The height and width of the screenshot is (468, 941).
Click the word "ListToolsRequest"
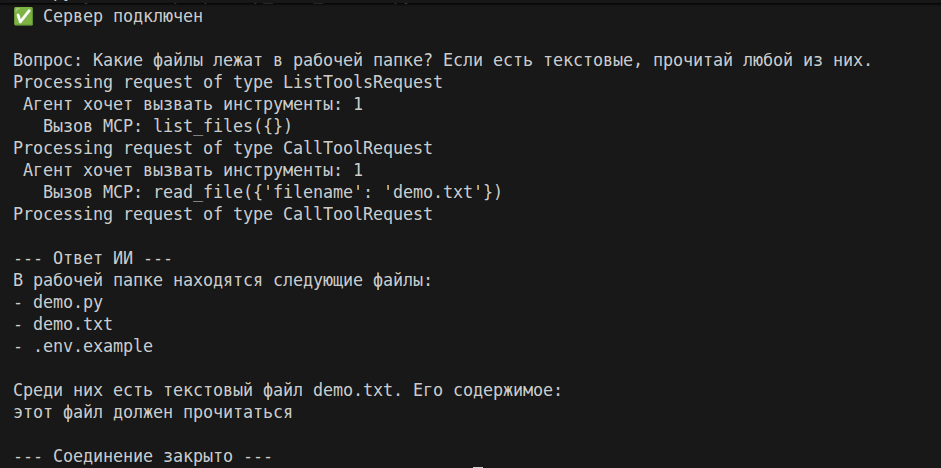tap(362, 83)
